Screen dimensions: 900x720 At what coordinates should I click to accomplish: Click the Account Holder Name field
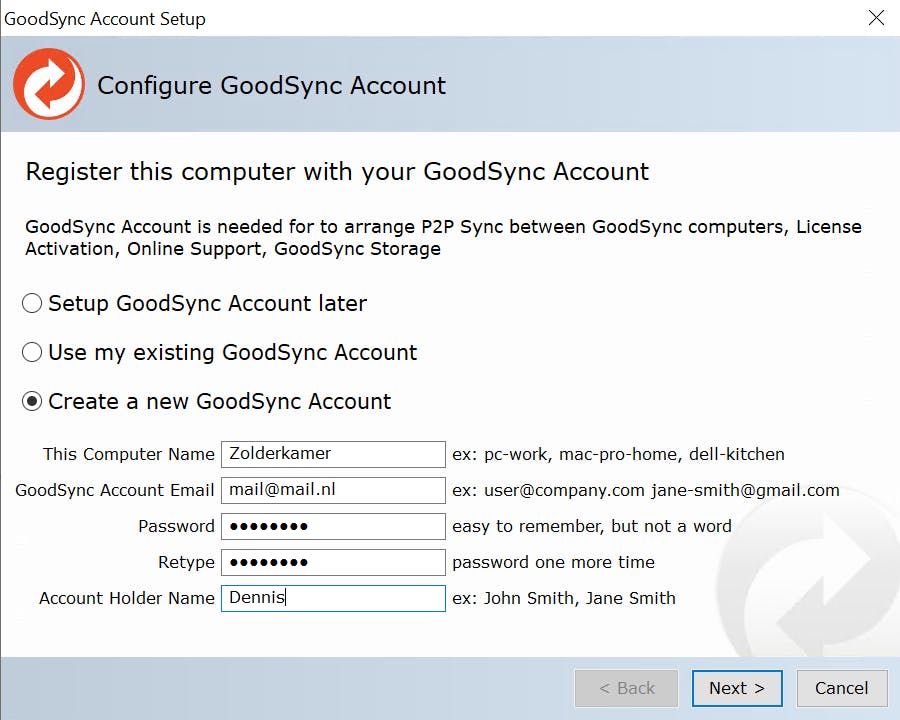pos(332,598)
